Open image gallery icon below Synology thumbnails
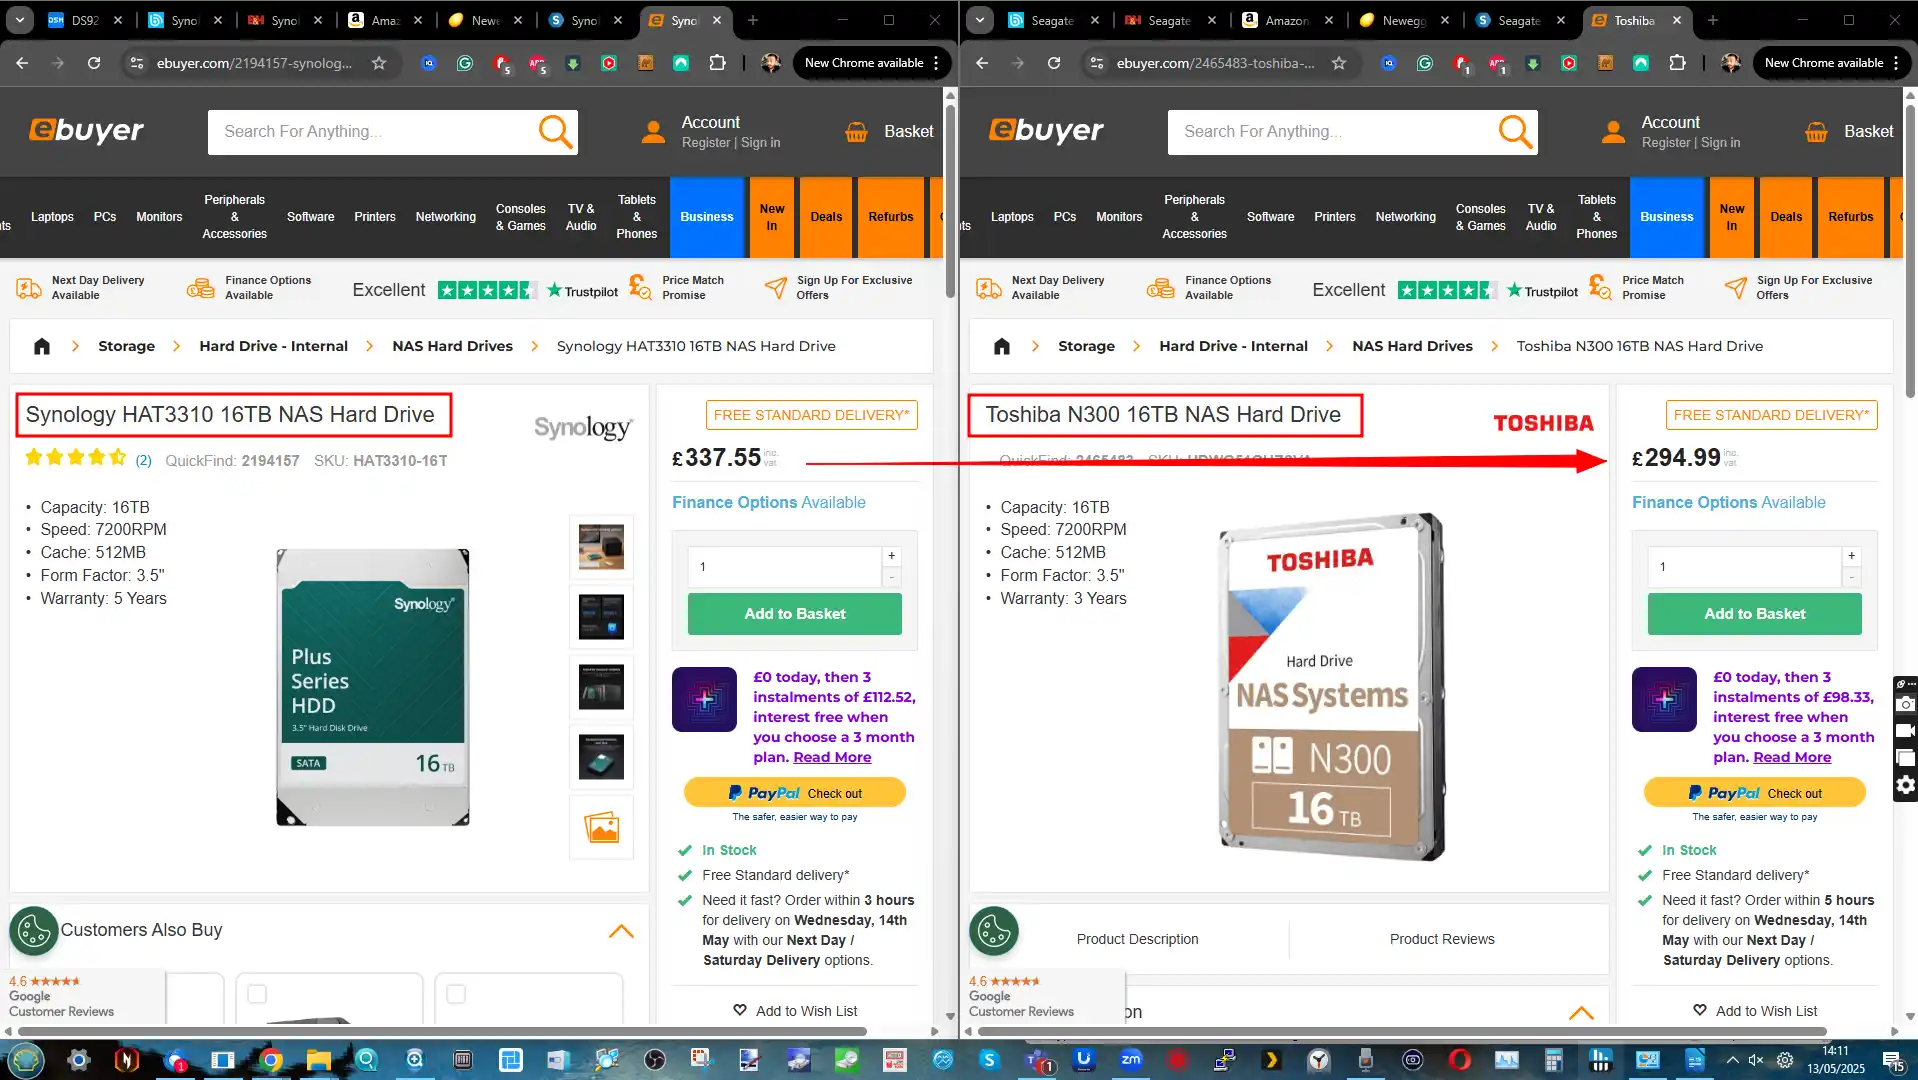The height and width of the screenshot is (1080, 1918). click(x=601, y=828)
